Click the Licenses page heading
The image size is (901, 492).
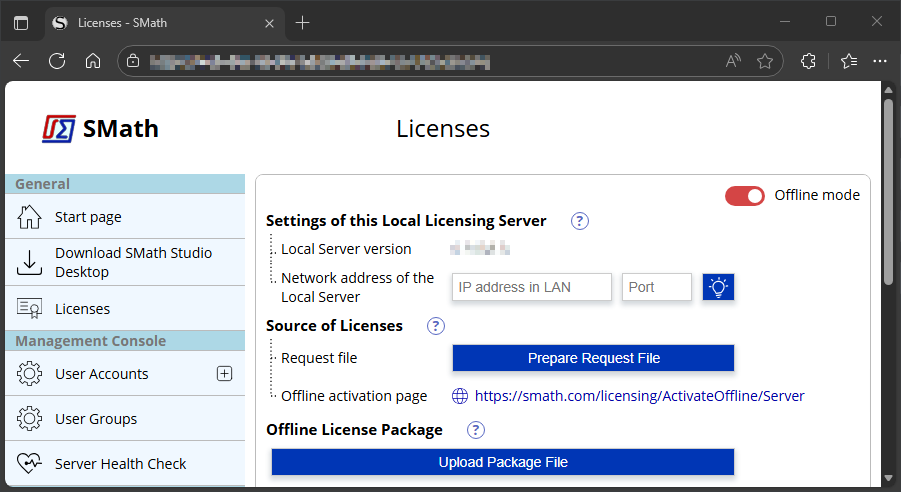(443, 129)
